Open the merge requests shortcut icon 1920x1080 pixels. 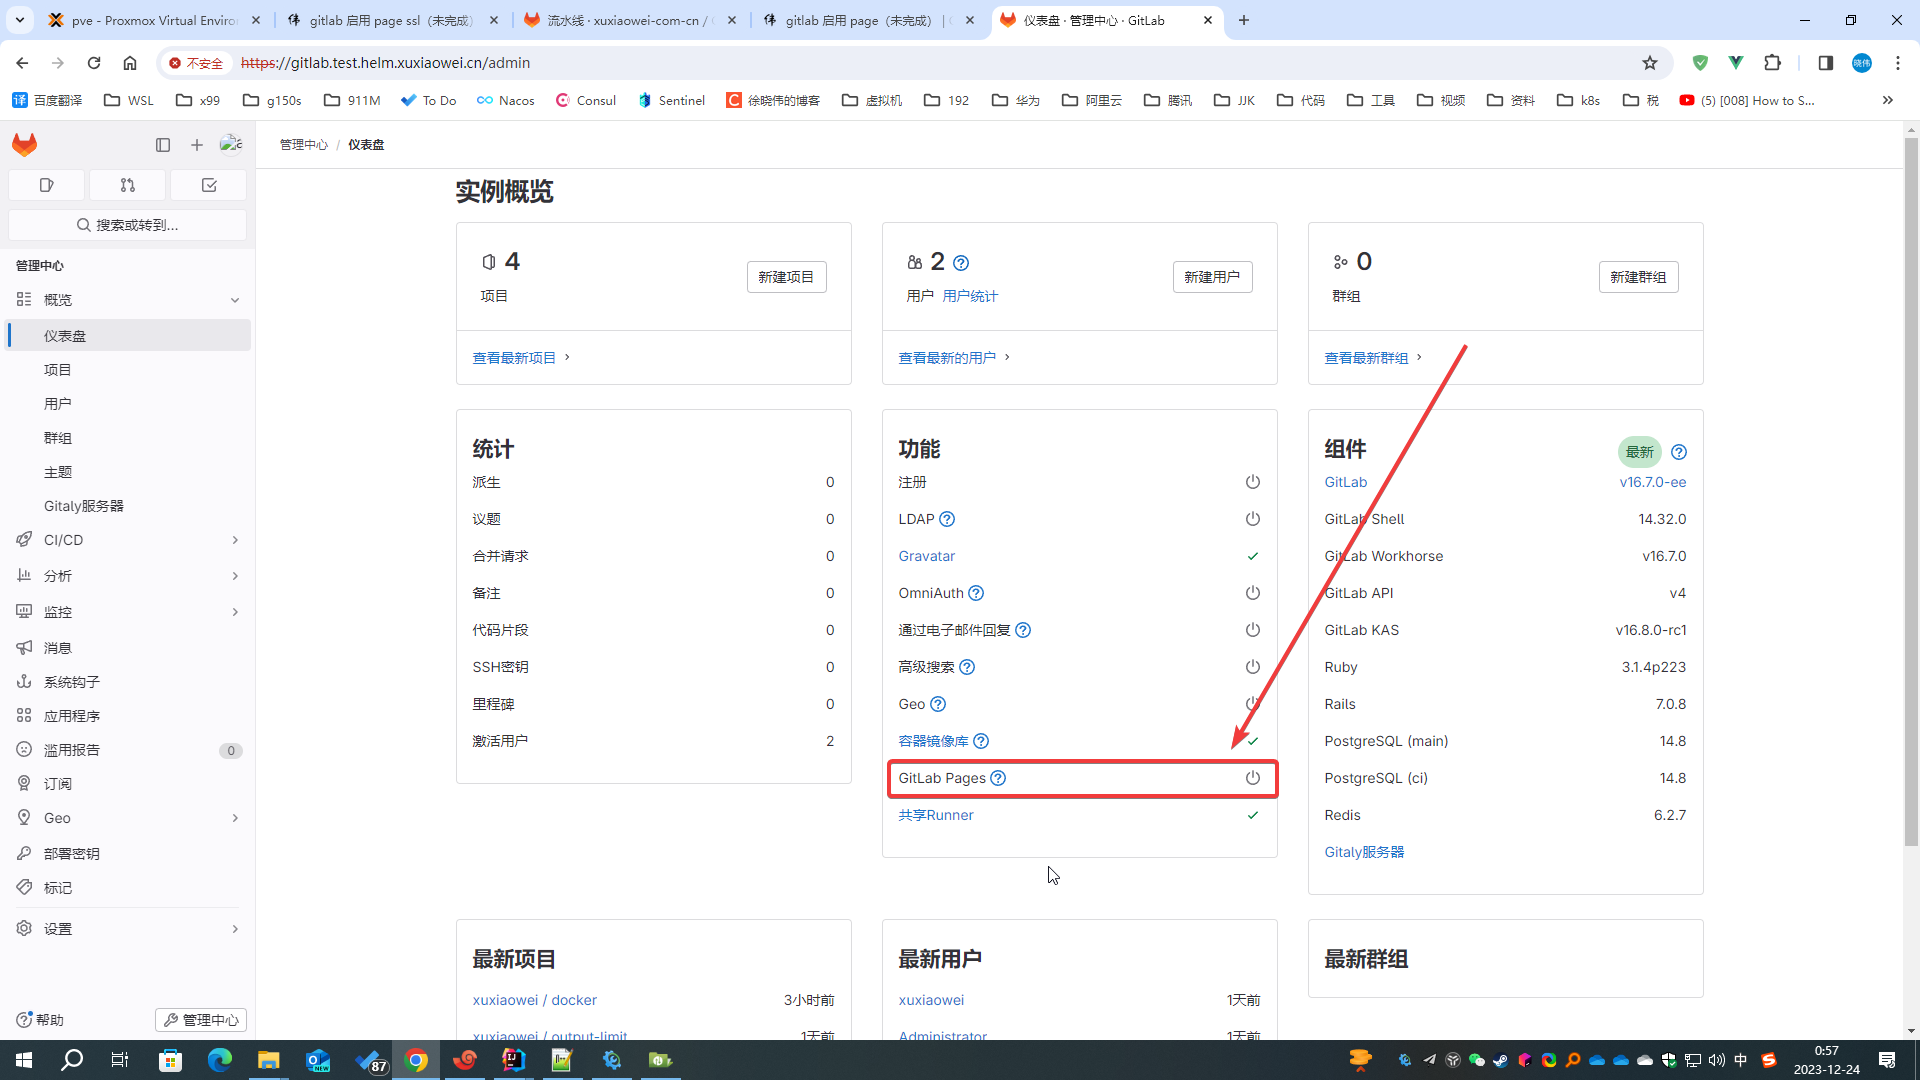point(127,185)
